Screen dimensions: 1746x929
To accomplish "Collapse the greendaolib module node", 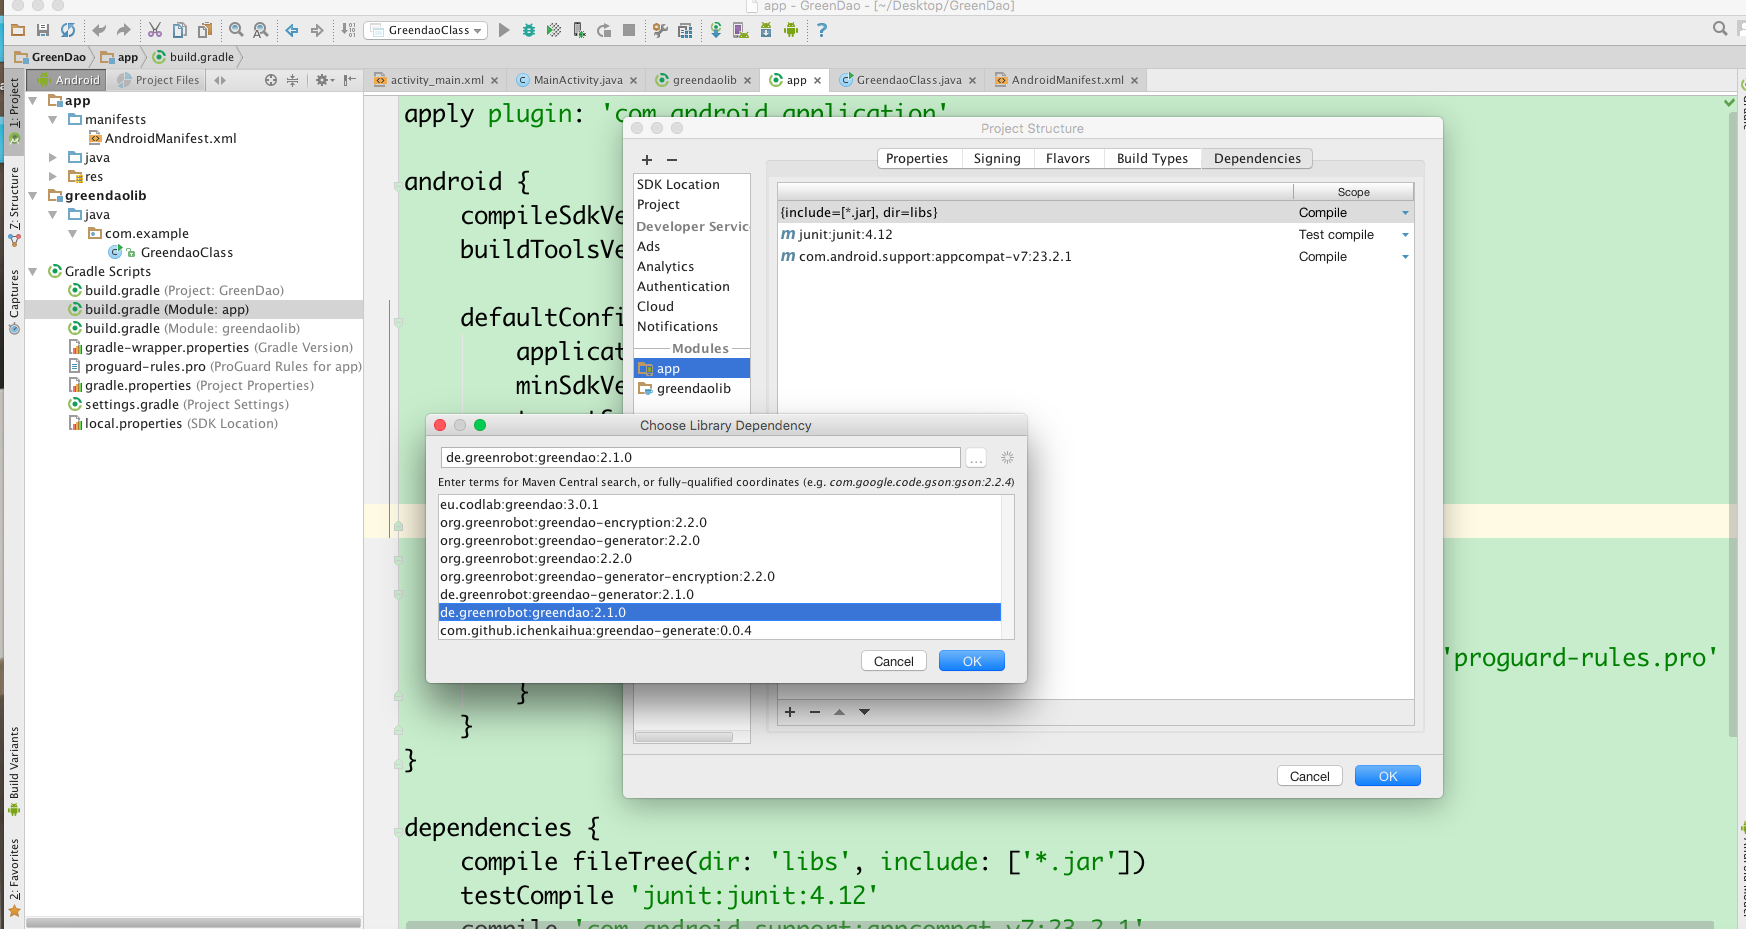I will click(x=33, y=196).
